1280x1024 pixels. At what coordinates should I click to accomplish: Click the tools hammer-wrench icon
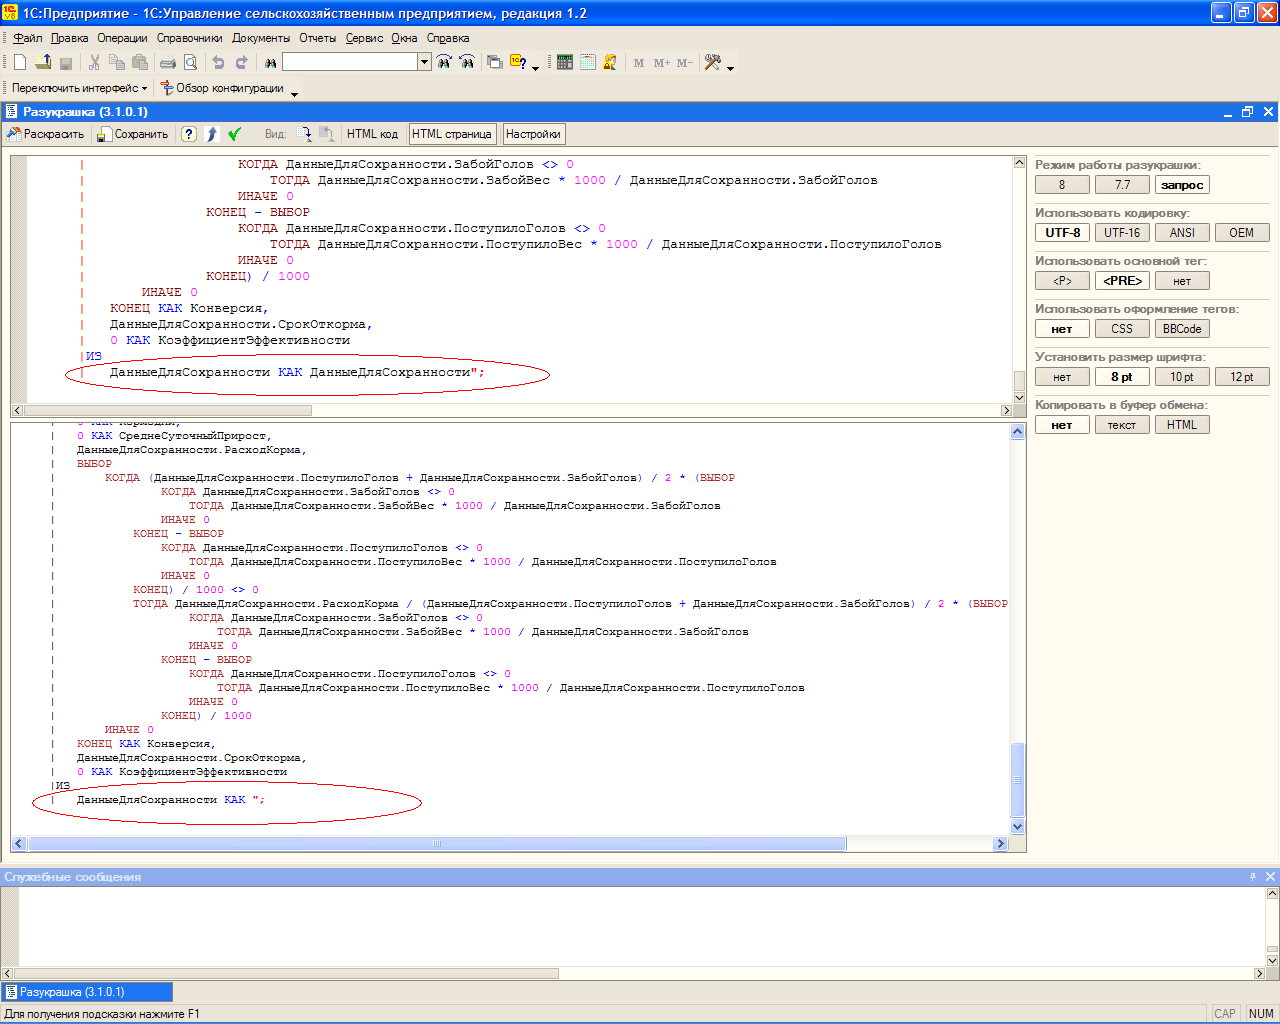713,62
